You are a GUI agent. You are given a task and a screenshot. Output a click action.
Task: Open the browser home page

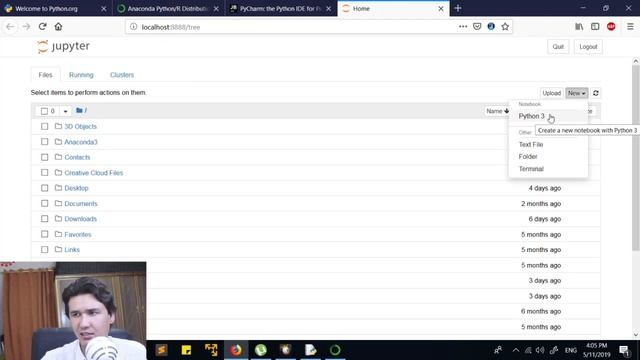58,27
